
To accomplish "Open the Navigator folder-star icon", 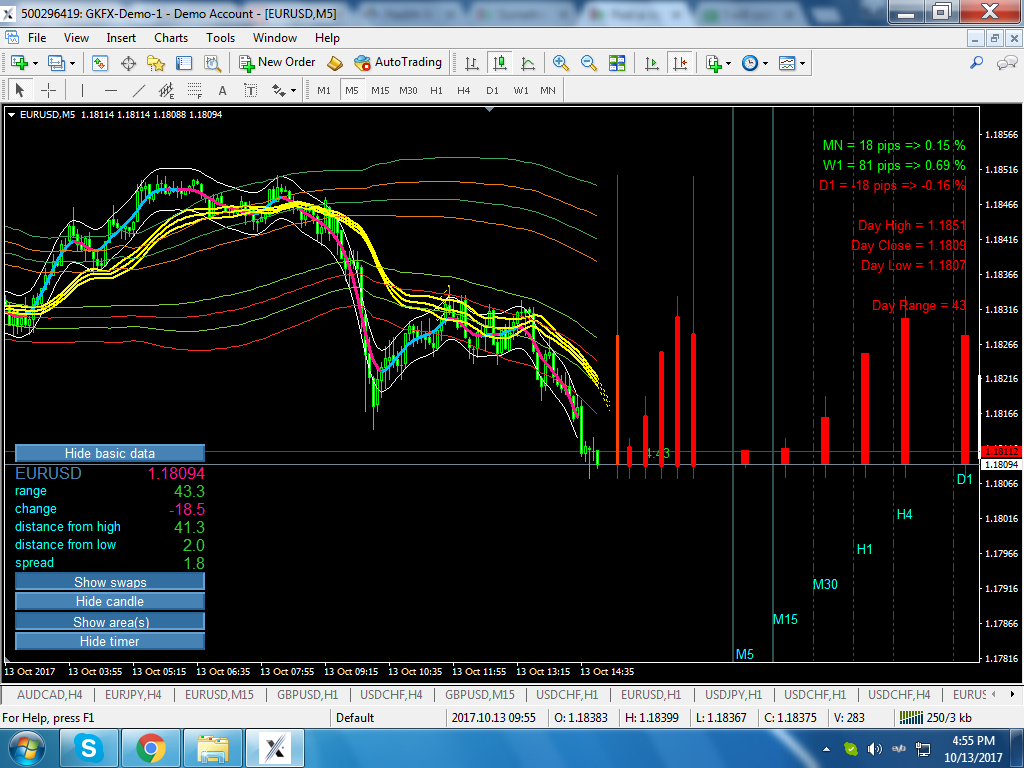I will pyautogui.click(x=155, y=63).
